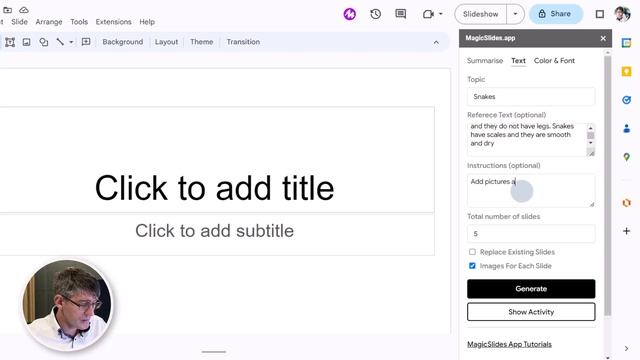The image size is (640, 360).
Task: Click the Theme toolbar button
Action: pyautogui.click(x=202, y=42)
